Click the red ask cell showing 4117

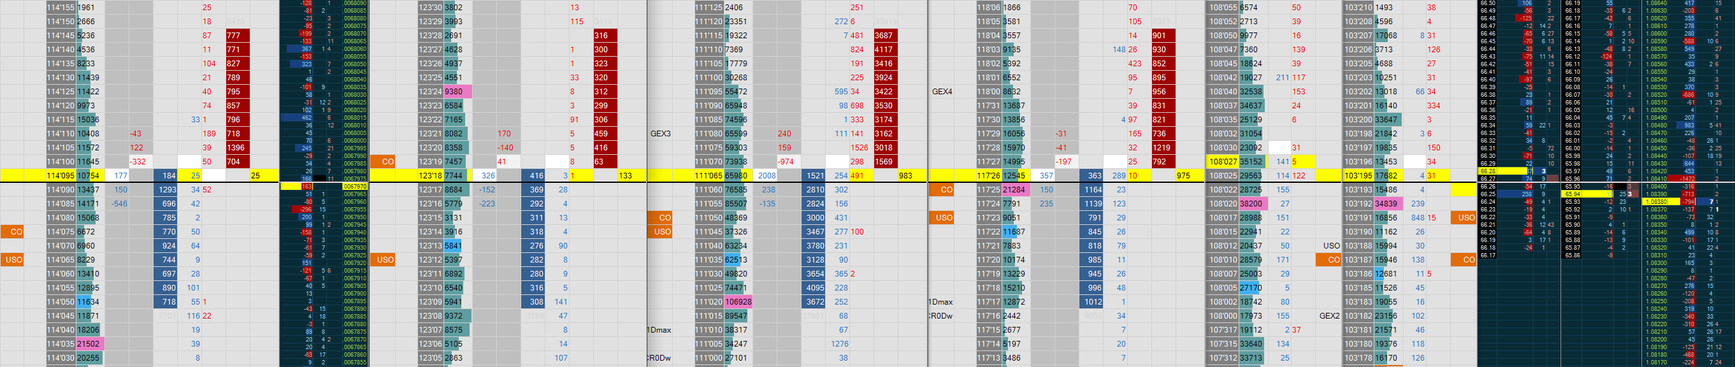pos(884,49)
